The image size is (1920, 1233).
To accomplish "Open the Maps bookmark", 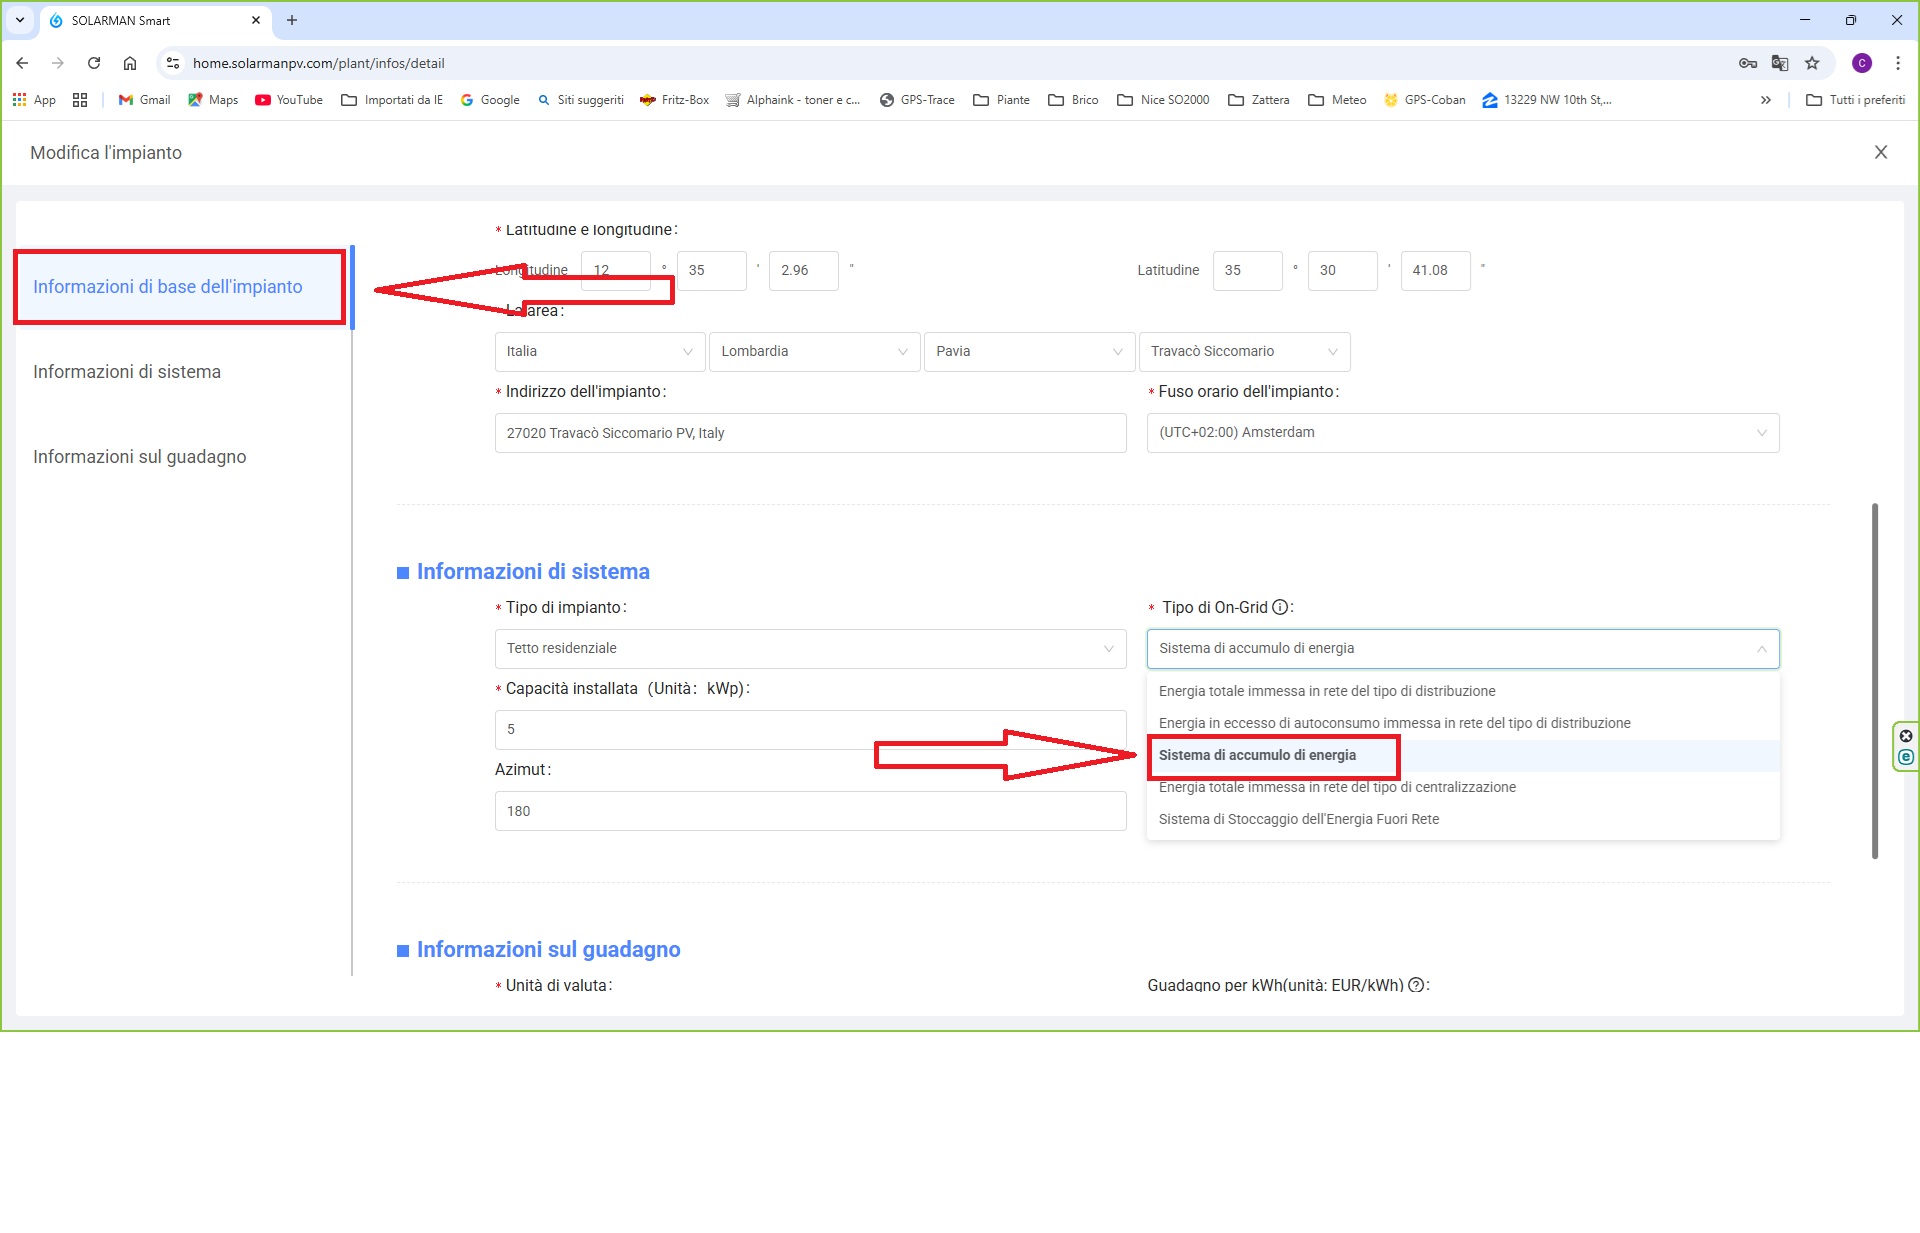I will coord(213,100).
